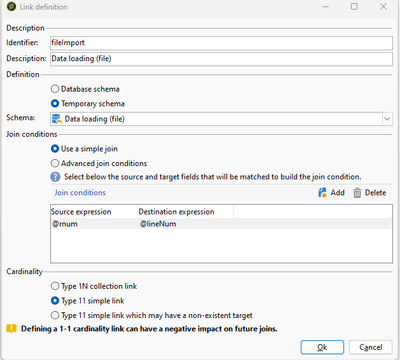The image size is (400, 360).
Task: Click into the Identifier input field
Action: point(221,43)
